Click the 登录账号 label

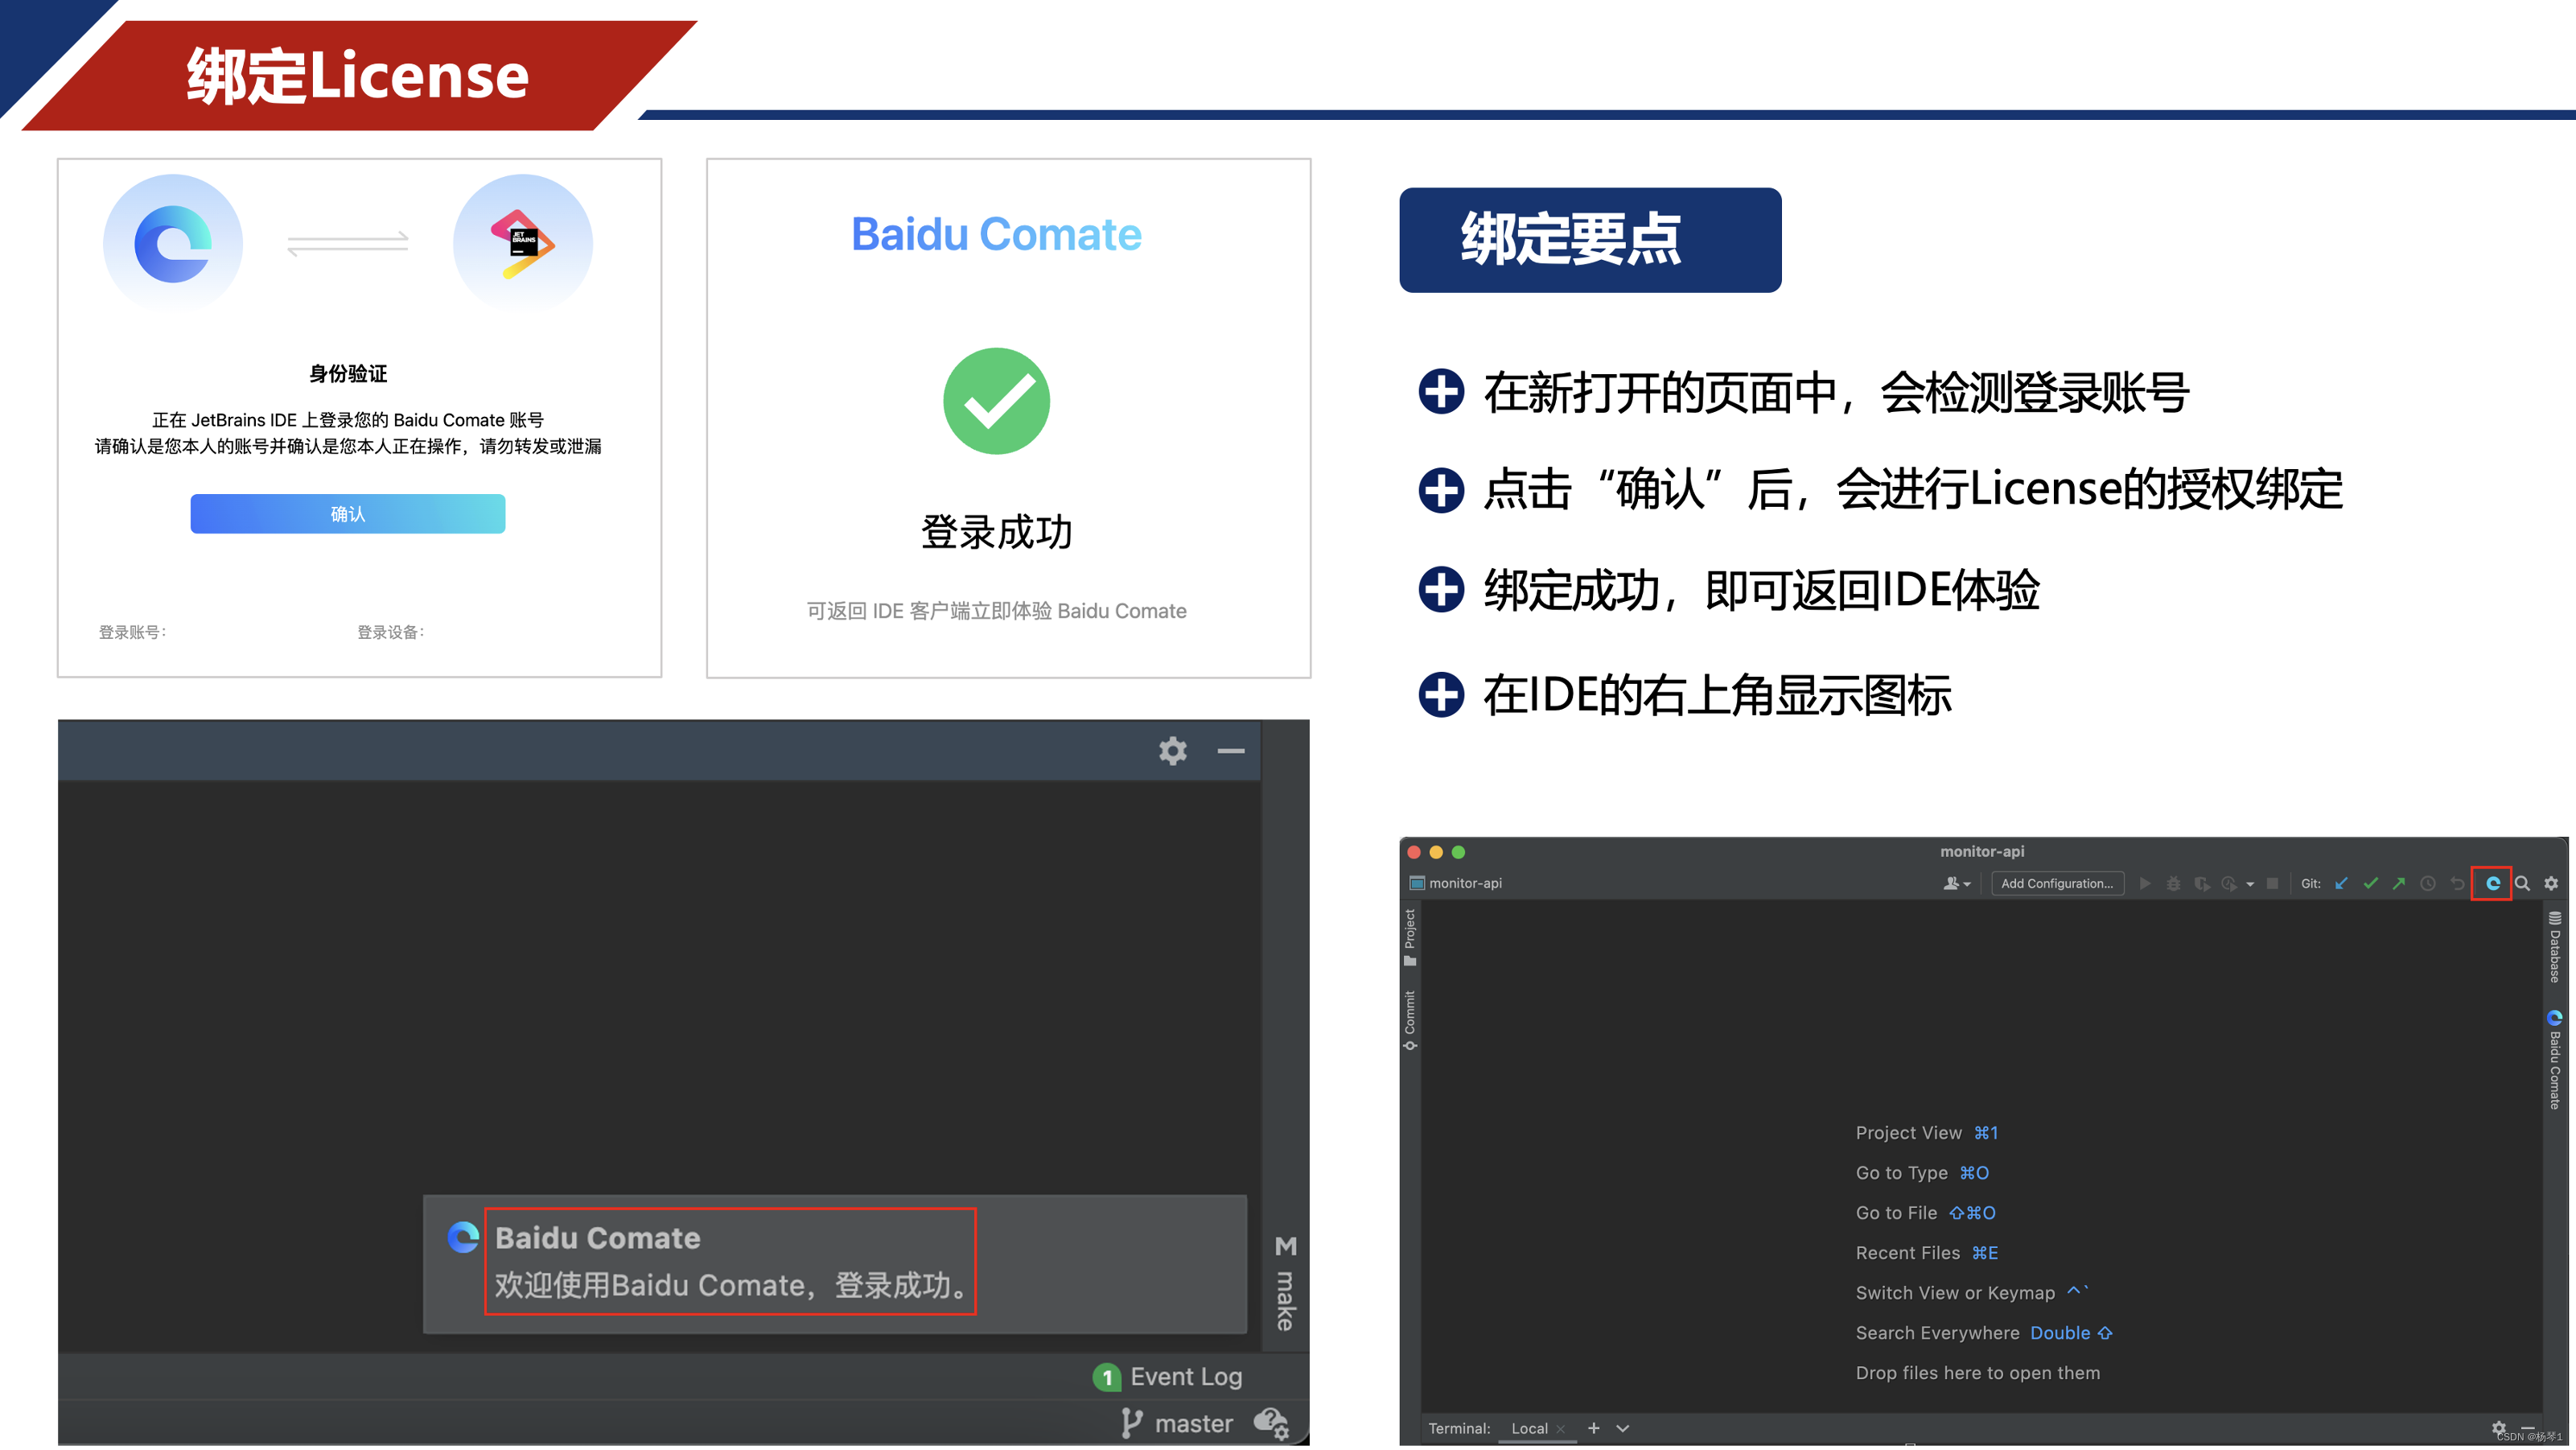coord(132,632)
